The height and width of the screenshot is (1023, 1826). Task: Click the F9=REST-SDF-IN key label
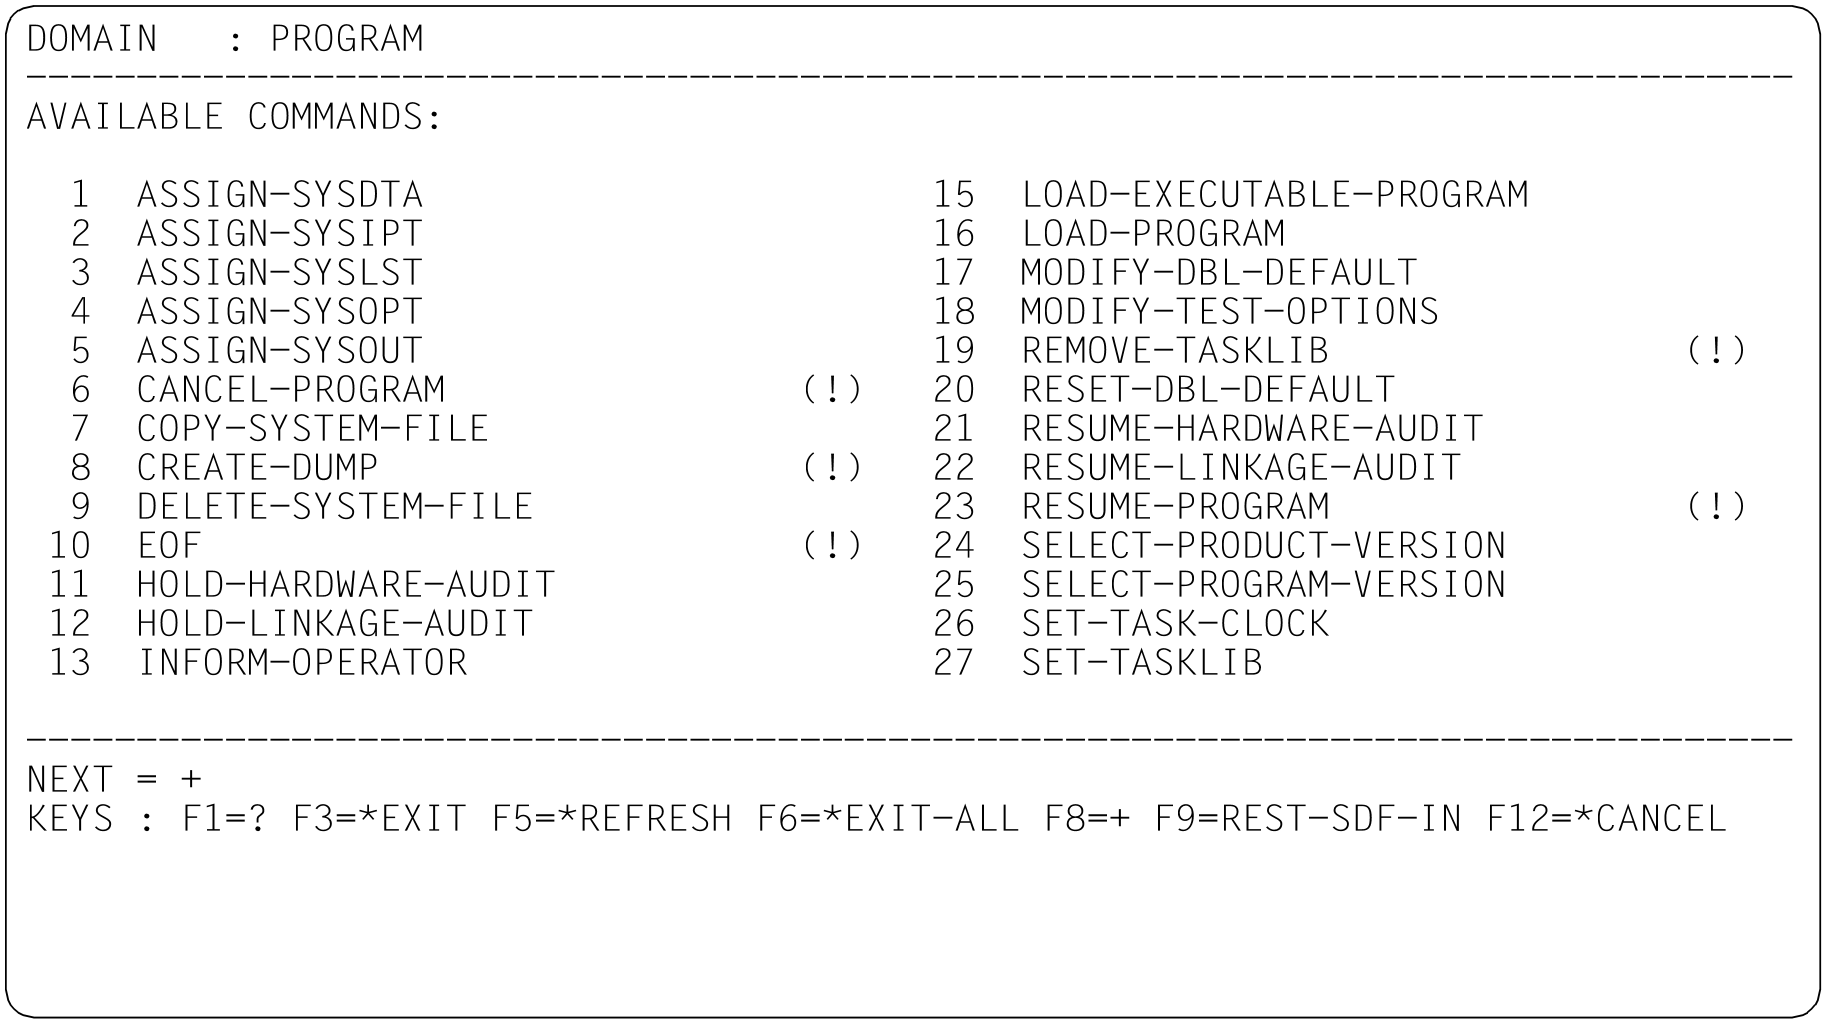click(1308, 818)
